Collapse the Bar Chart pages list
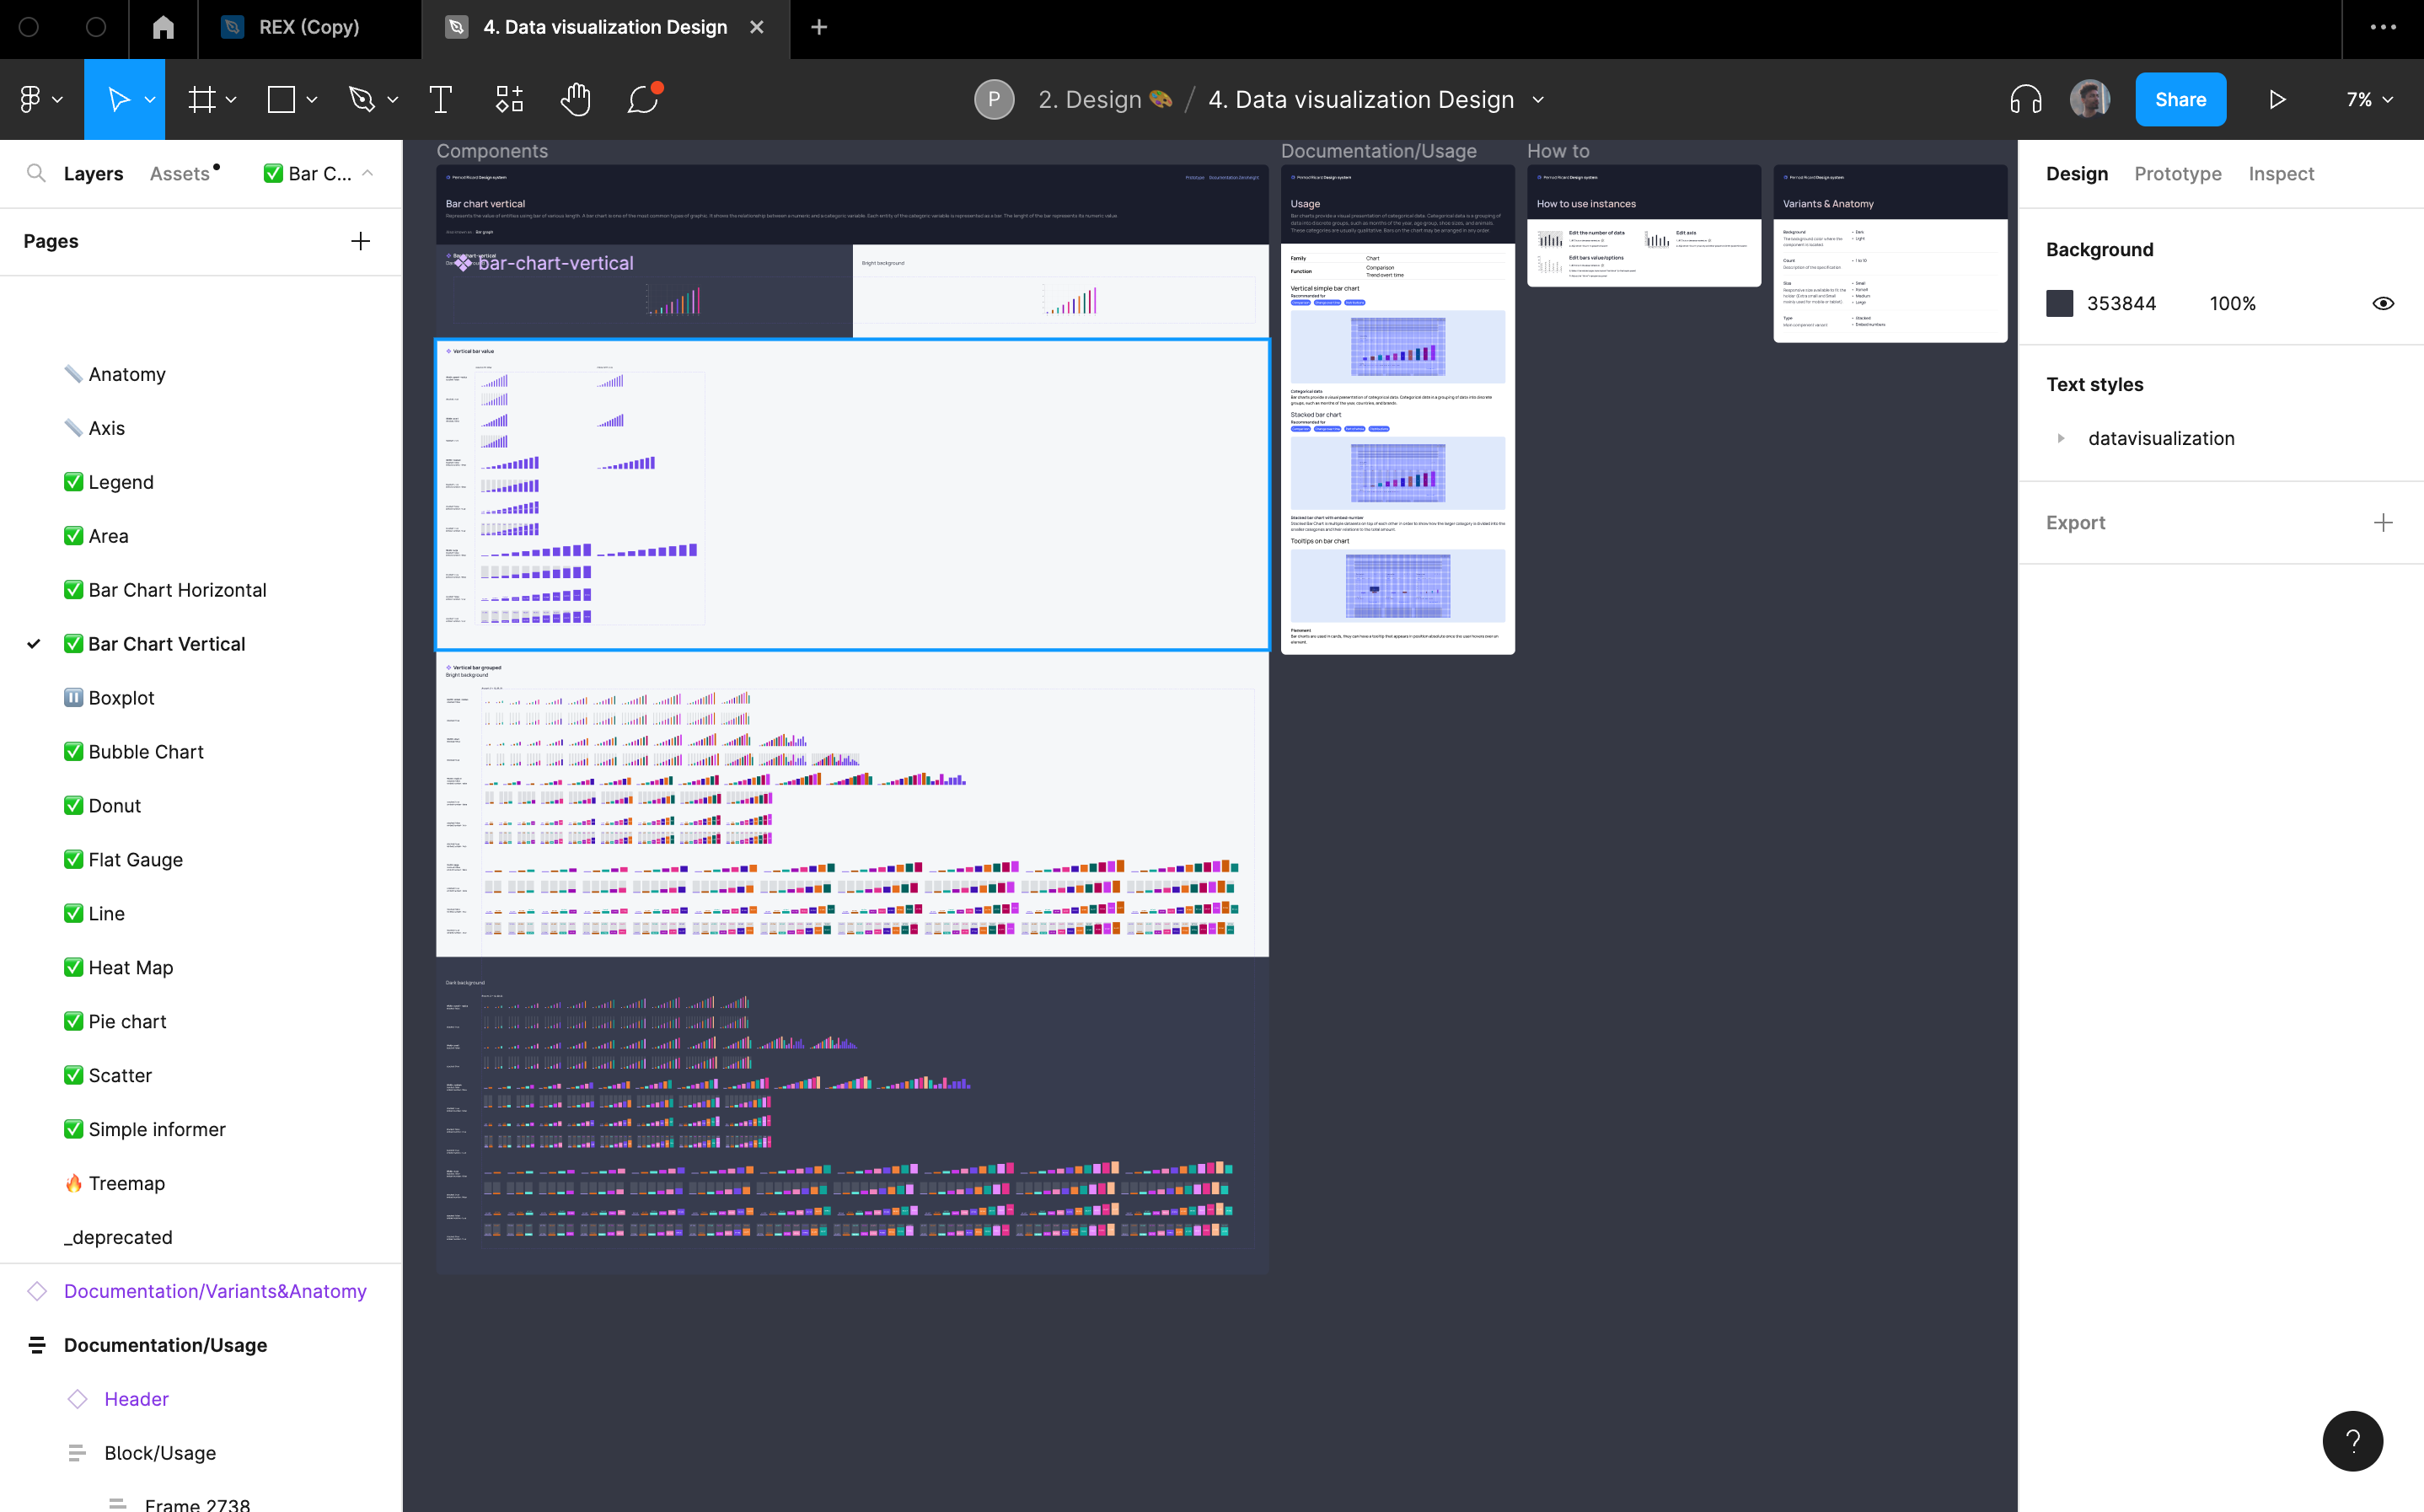This screenshot has height=1512, width=2424. [368, 173]
